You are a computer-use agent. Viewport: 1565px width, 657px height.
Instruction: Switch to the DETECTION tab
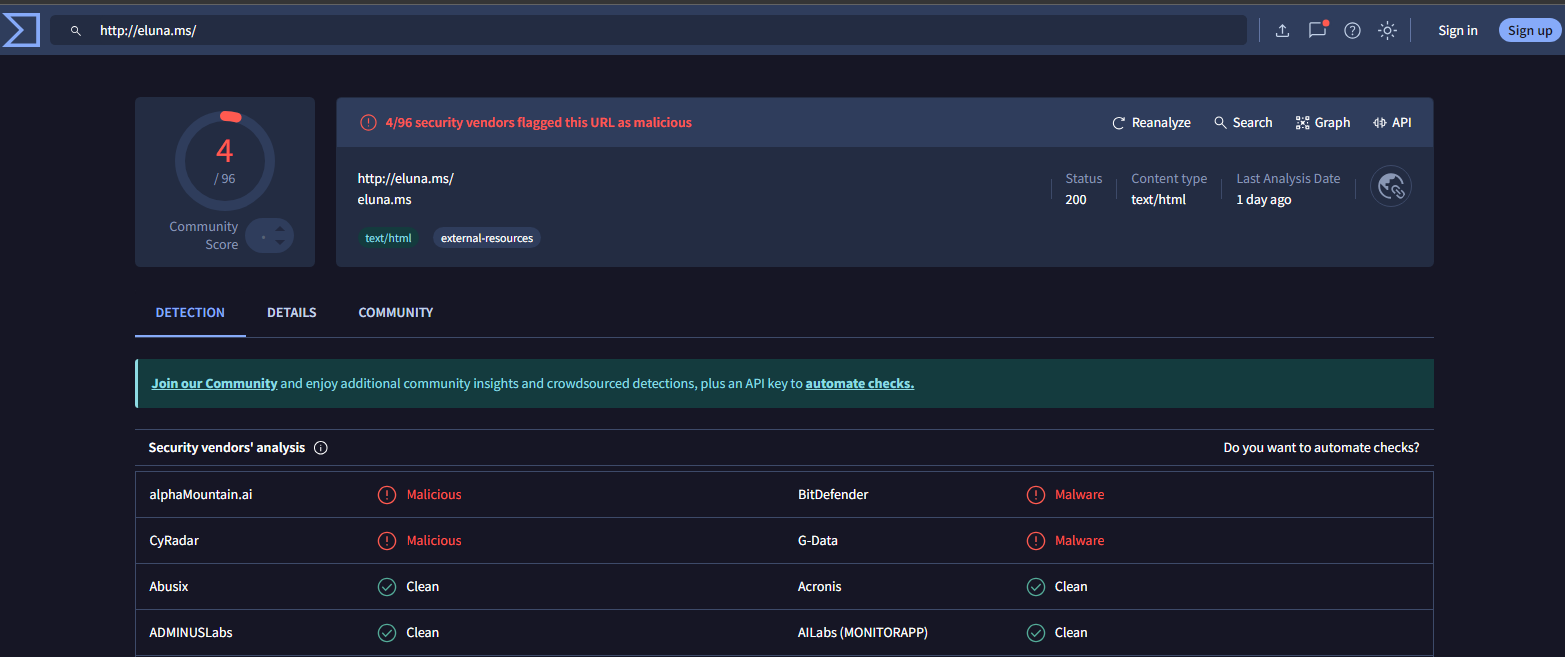click(190, 313)
